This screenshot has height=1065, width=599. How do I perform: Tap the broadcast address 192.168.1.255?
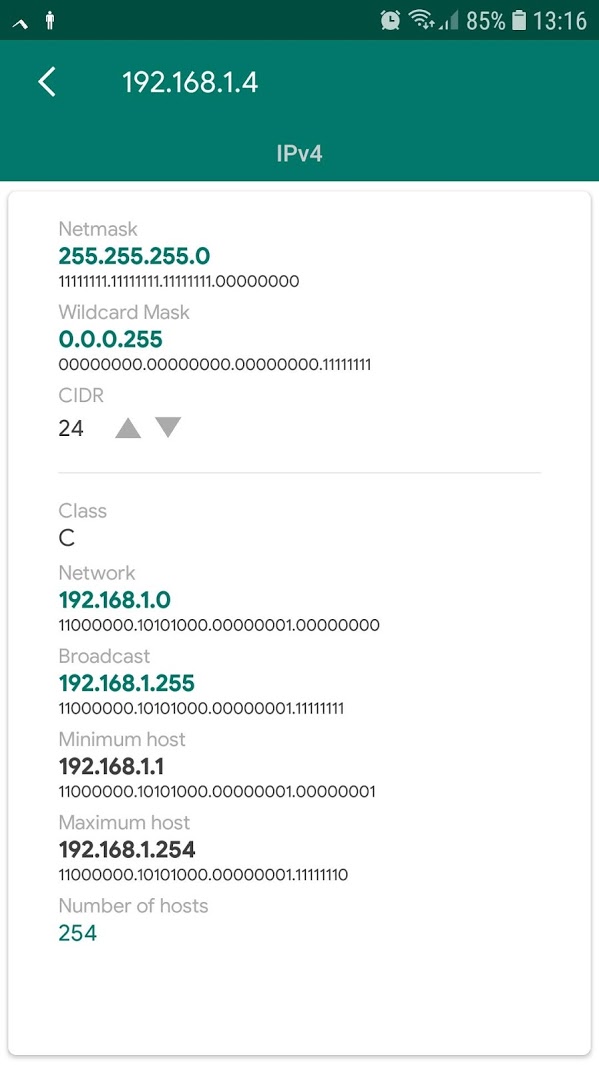coord(127,683)
